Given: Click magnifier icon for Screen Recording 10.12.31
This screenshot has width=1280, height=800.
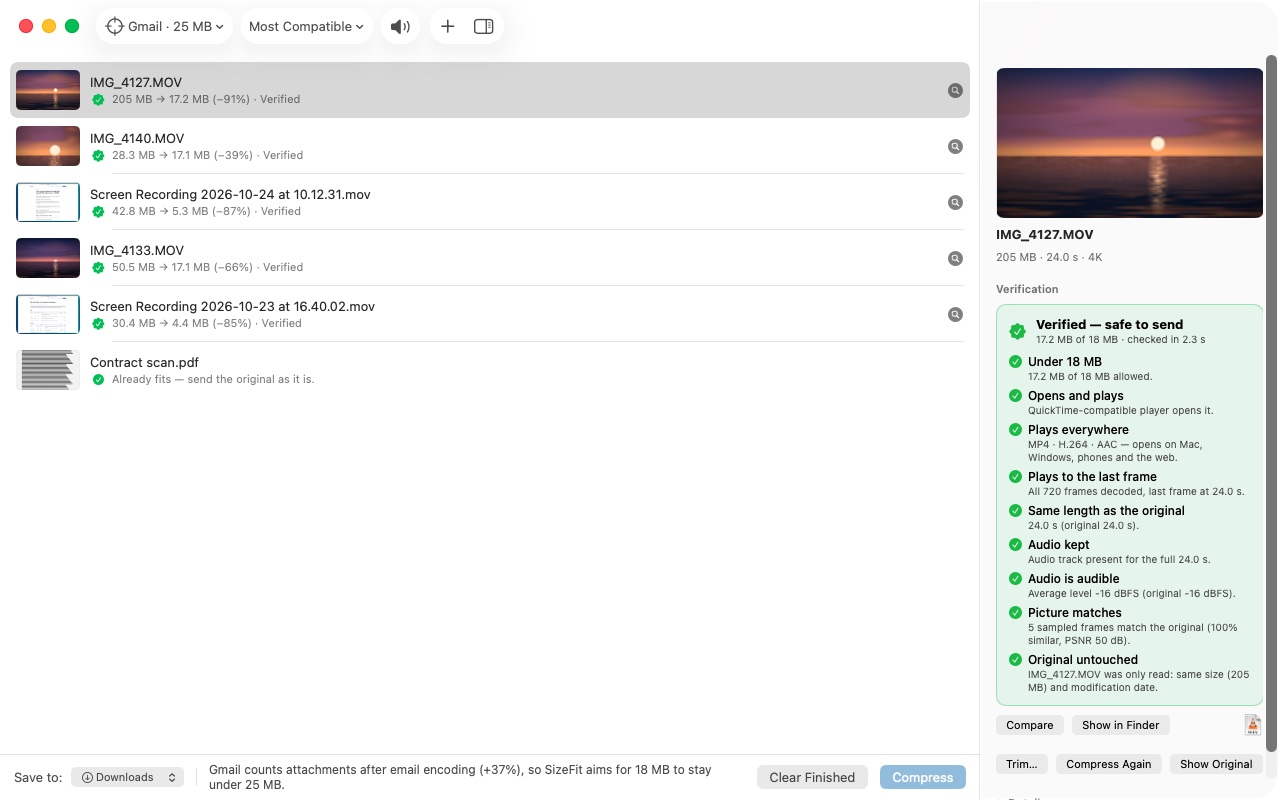Looking at the screenshot, I should 955,203.
